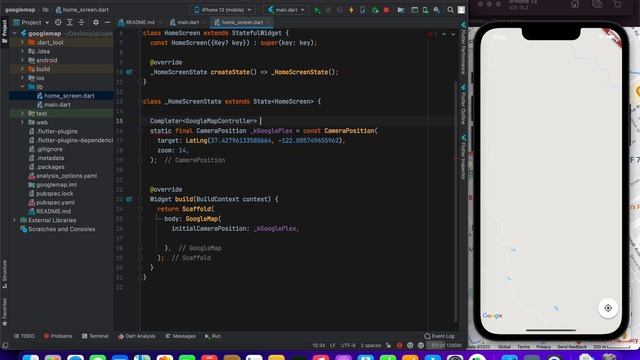Screen dimensions: 640x360
Task: Open Search Everywhere magnifier icon
Action: tap(450, 10)
